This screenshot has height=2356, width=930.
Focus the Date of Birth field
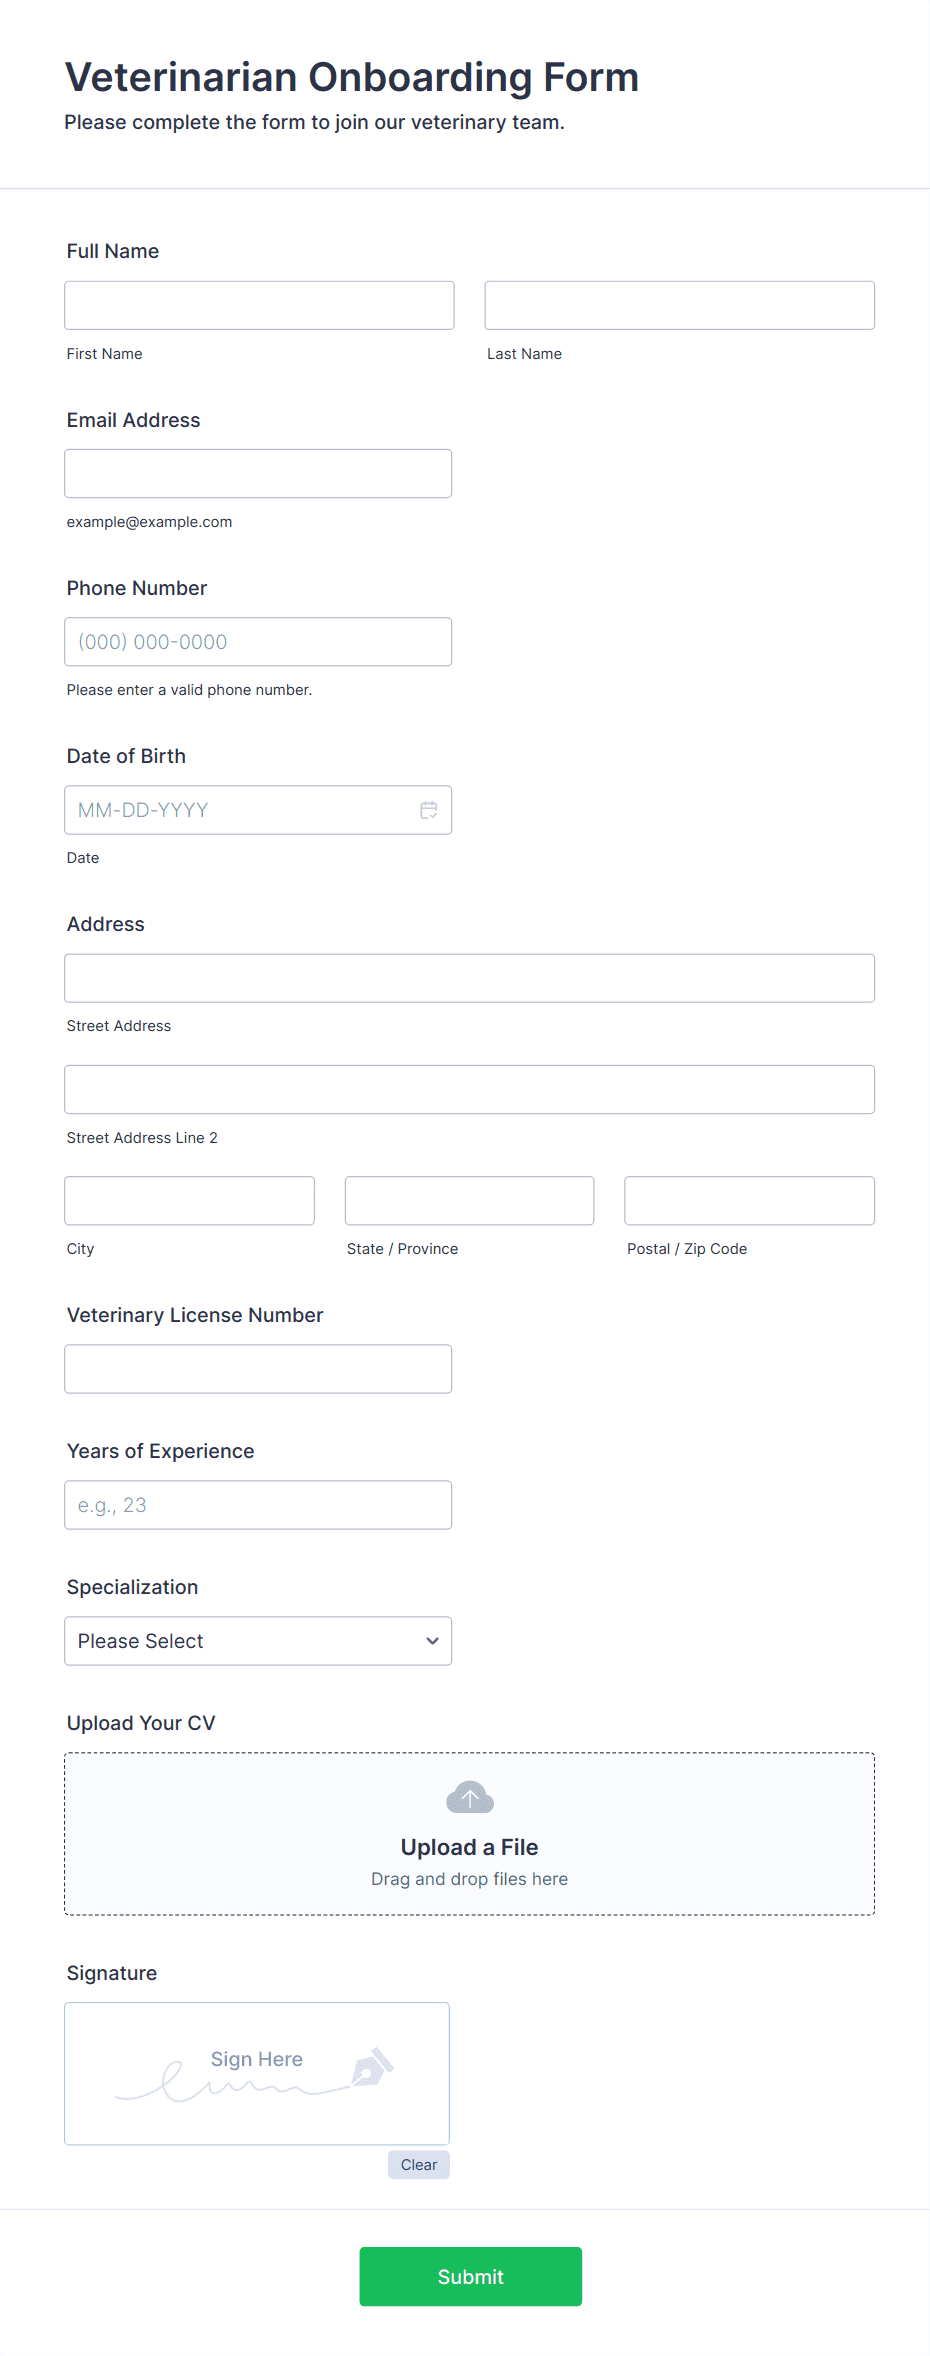[x=240, y=810]
